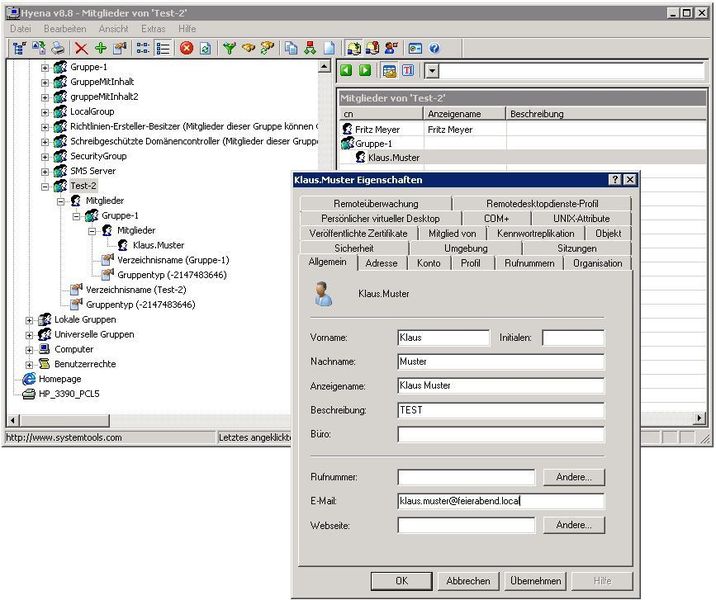Click the tree pane scroll-up arrow
This screenshot has width=716, height=600.
[x=324, y=67]
